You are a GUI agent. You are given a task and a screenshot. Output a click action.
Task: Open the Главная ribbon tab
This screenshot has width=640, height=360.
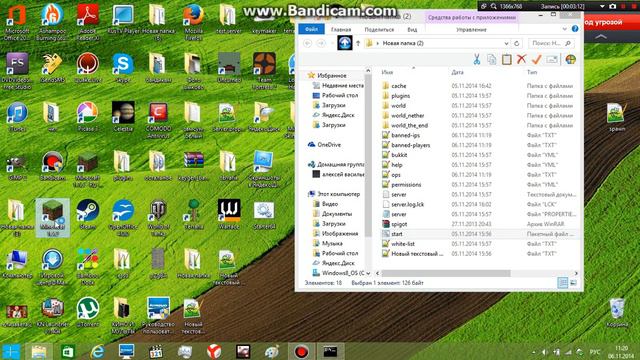pyautogui.click(x=341, y=29)
